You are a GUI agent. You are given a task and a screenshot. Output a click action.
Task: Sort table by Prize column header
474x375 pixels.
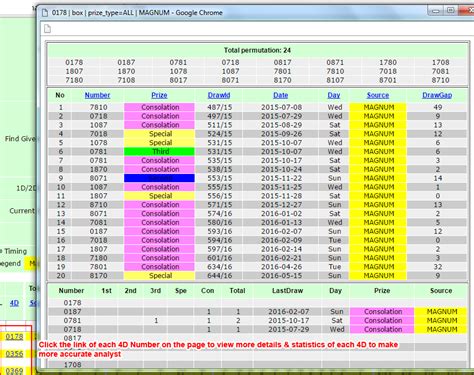[x=159, y=95]
